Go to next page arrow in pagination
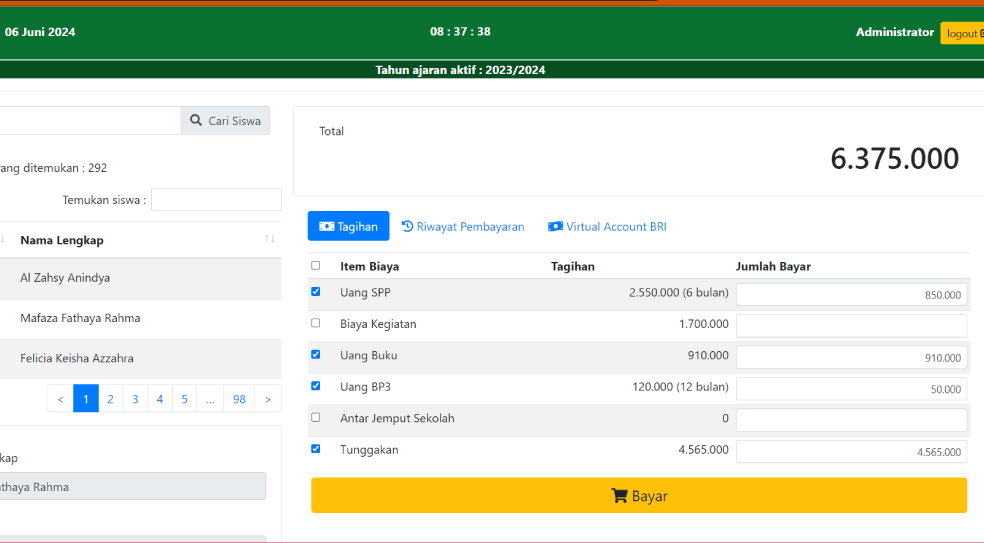Screen dimensions: 984x543 pyautogui.click(x=267, y=399)
